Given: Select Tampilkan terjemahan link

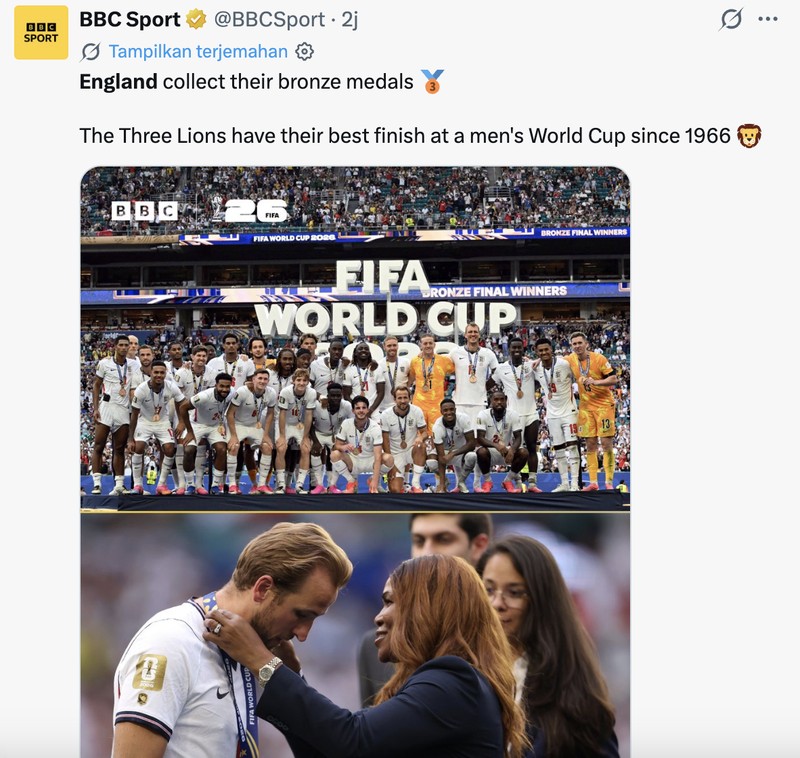Looking at the screenshot, I should click(198, 52).
